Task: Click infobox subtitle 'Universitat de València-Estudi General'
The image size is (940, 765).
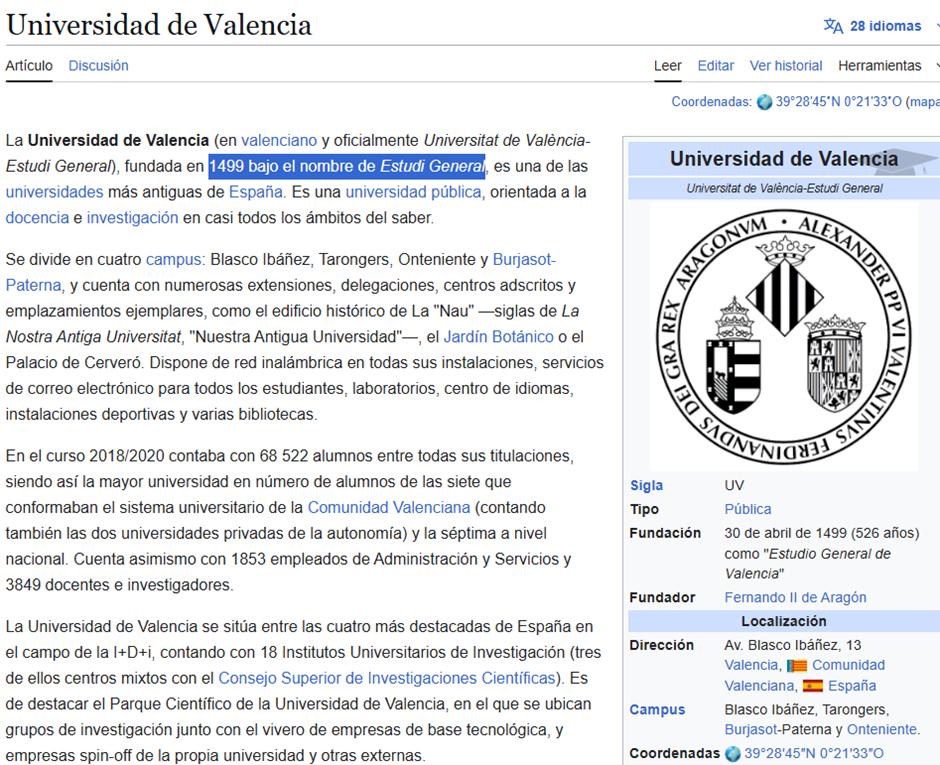Action: point(784,188)
